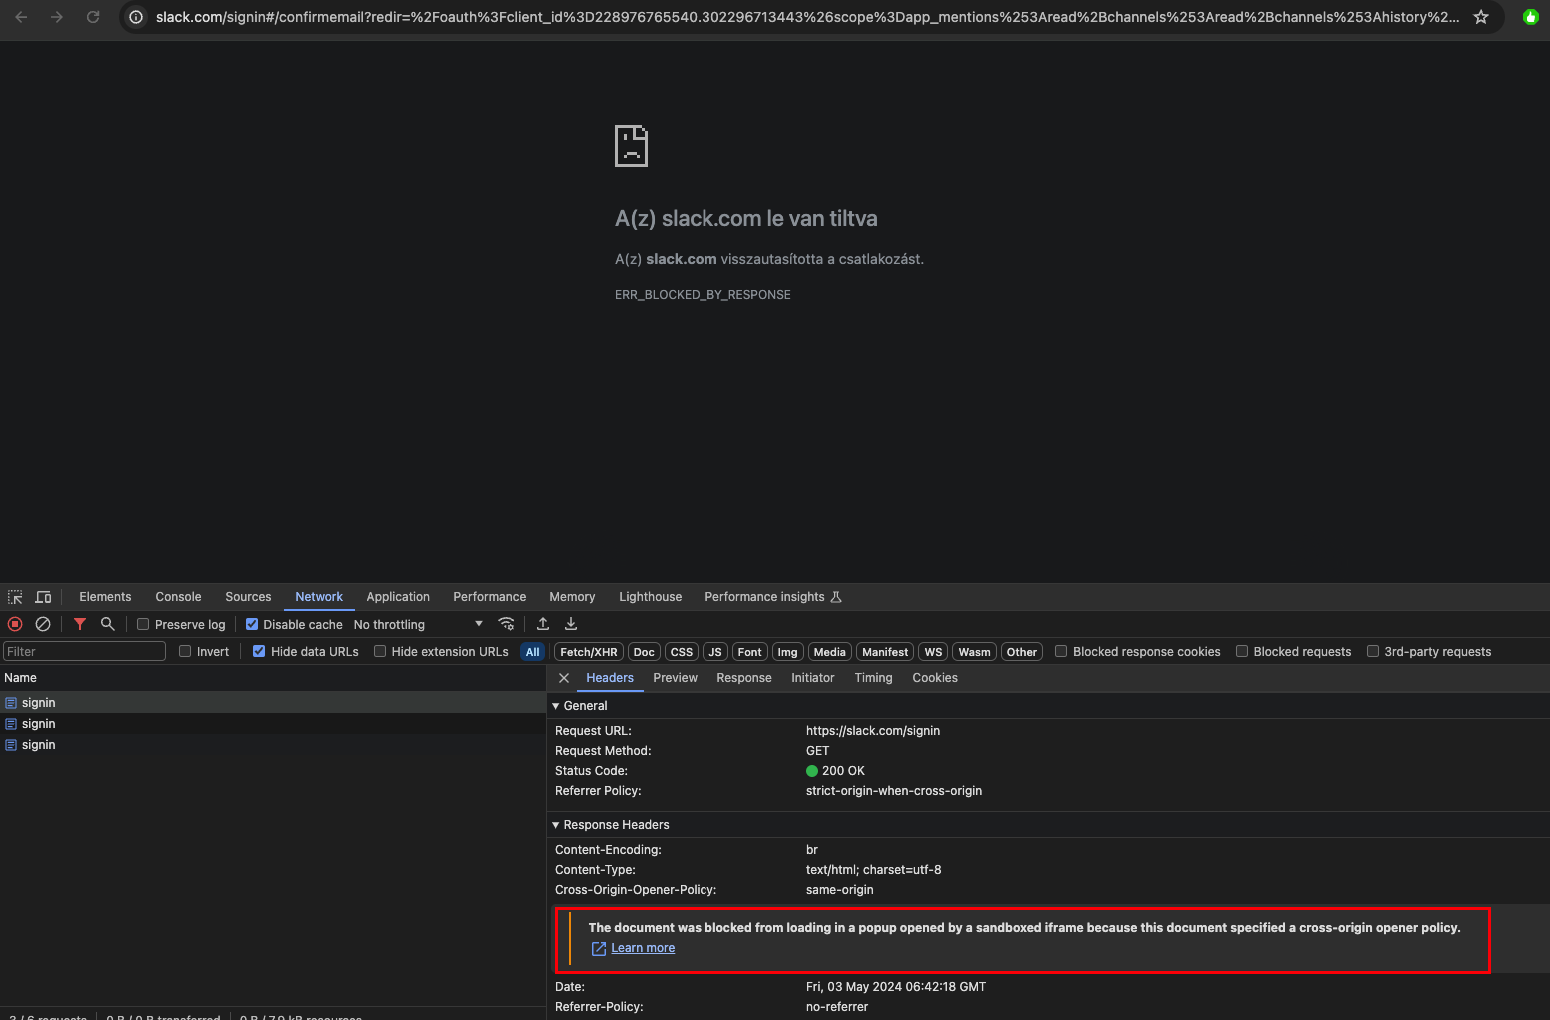Uncheck Hide data URLs
Screen dimensions: 1550x1020
pos(259,651)
